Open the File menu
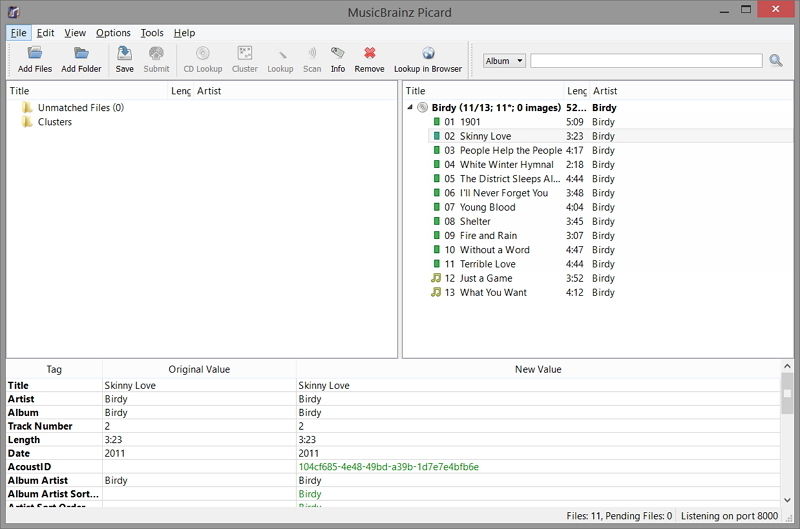 click(18, 33)
